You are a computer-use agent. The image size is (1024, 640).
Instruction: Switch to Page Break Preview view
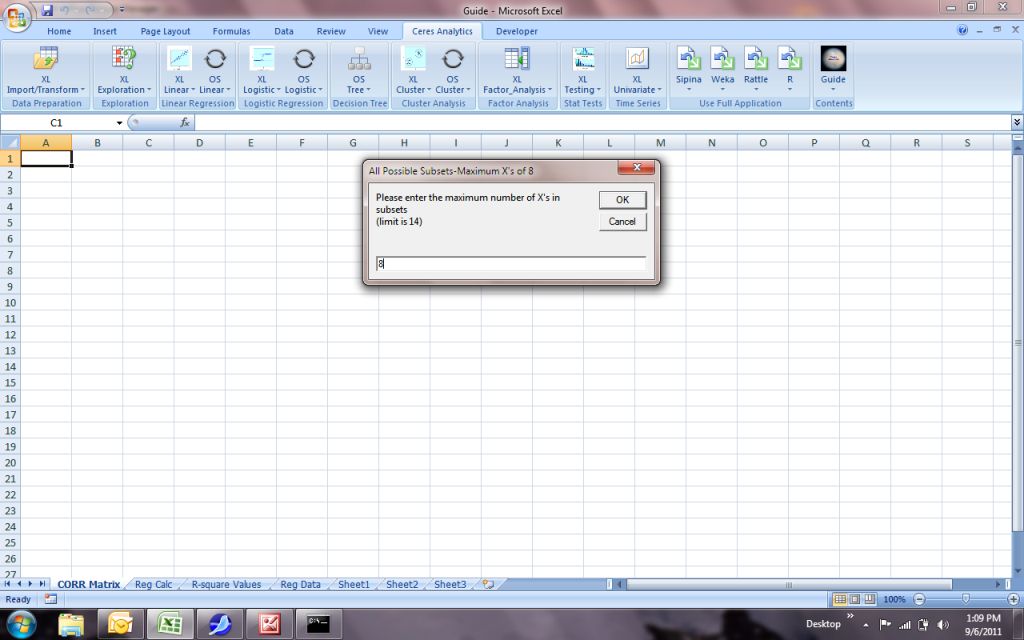(x=870, y=599)
